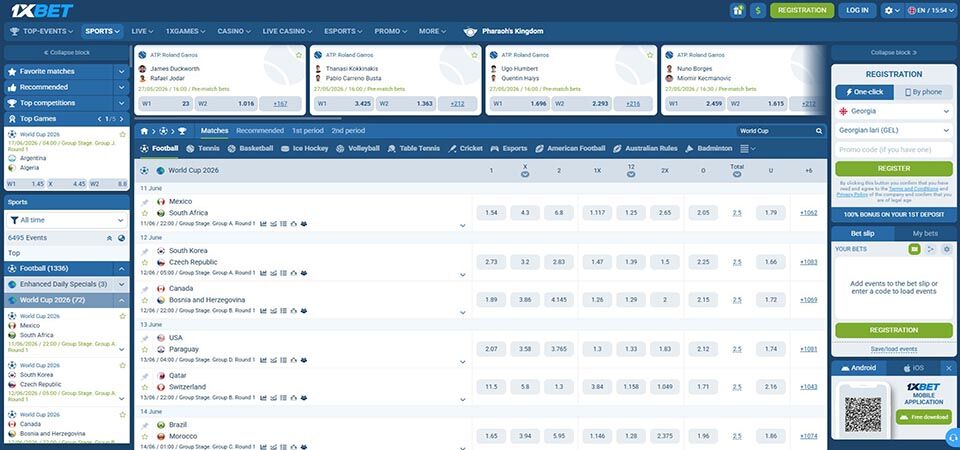Open the Pharaoh's Kingdom promo
The image size is (960, 450).
[503, 31]
